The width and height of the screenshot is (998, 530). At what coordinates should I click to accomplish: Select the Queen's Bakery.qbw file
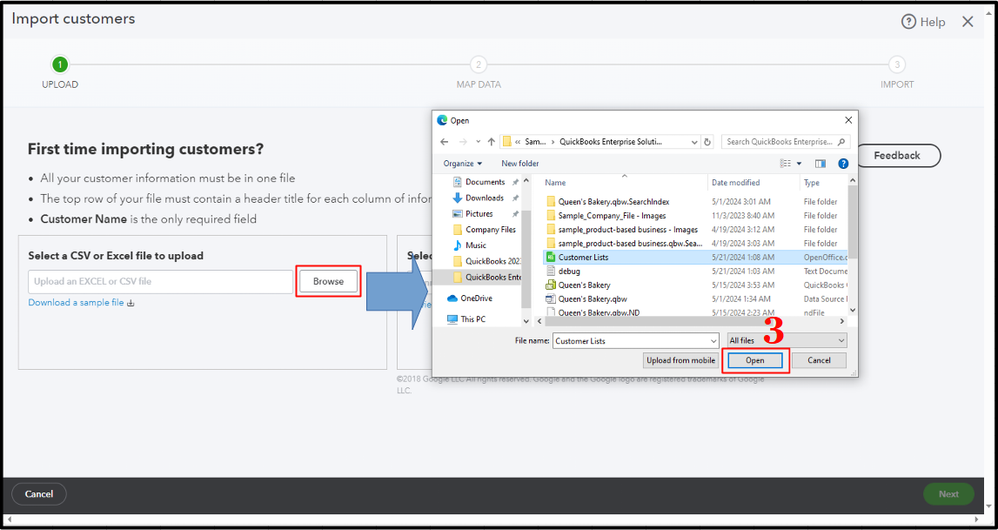pyautogui.click(x=593, y=299)
